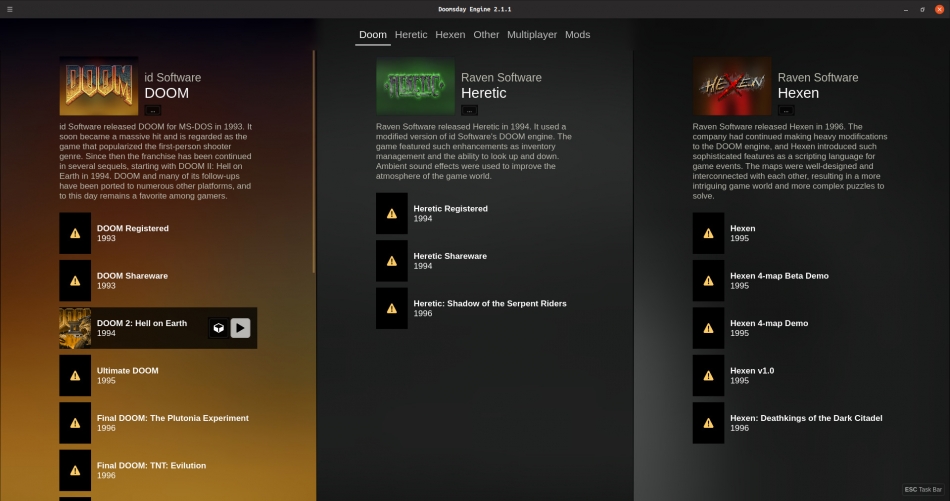This screenshot has width=950, height=501.
Task: Click warning icon beside Hexen 1995 entry
Action: pos(708,233)
